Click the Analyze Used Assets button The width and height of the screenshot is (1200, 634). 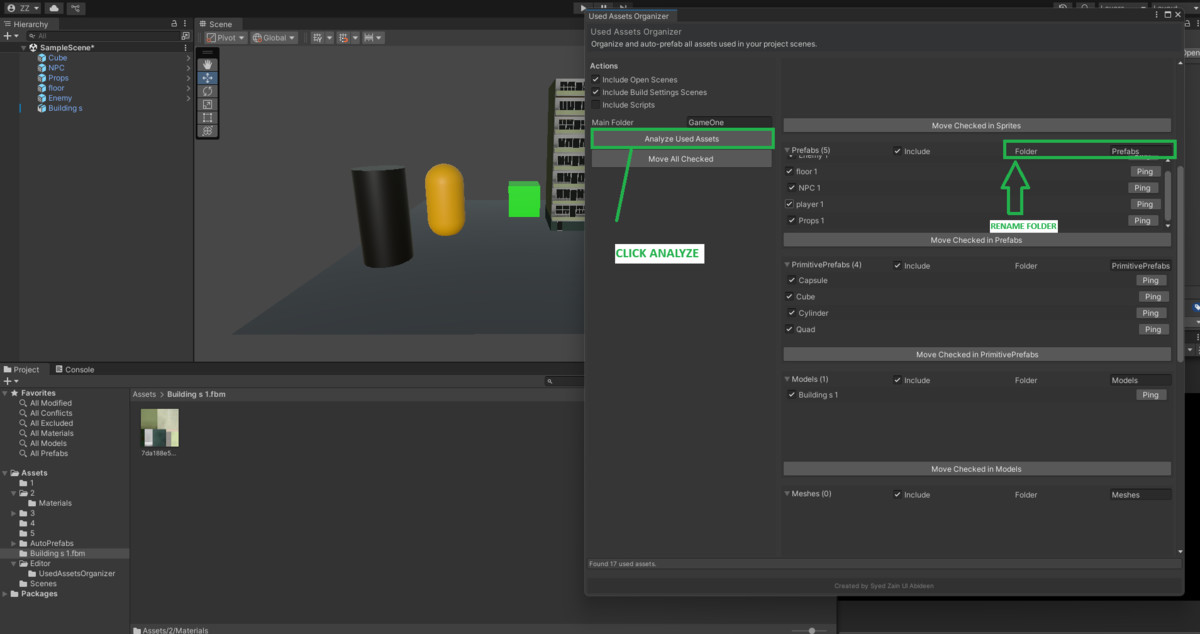(x=682, y=139)
